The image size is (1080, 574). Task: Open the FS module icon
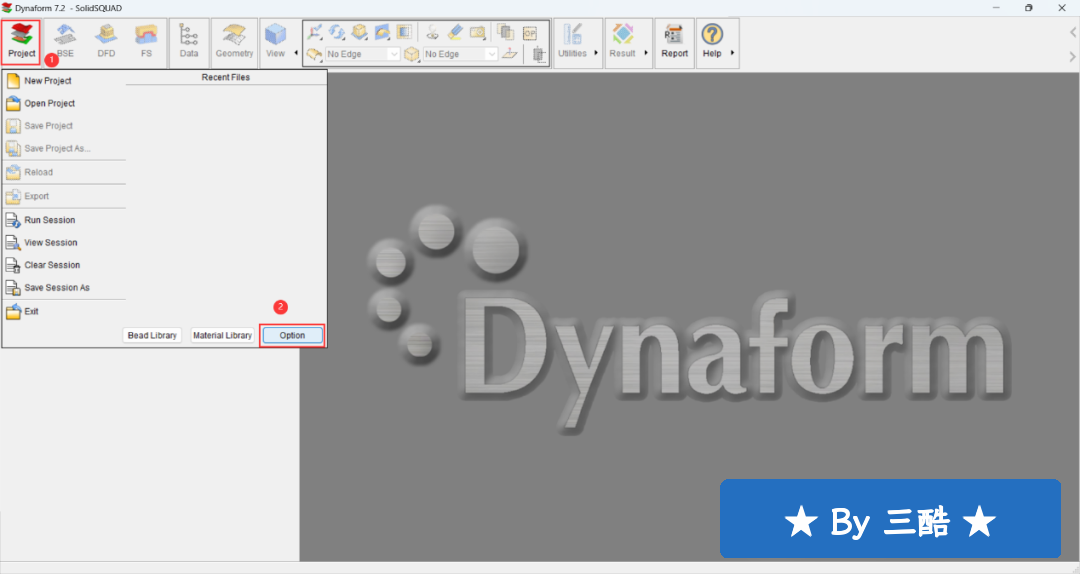146,42
